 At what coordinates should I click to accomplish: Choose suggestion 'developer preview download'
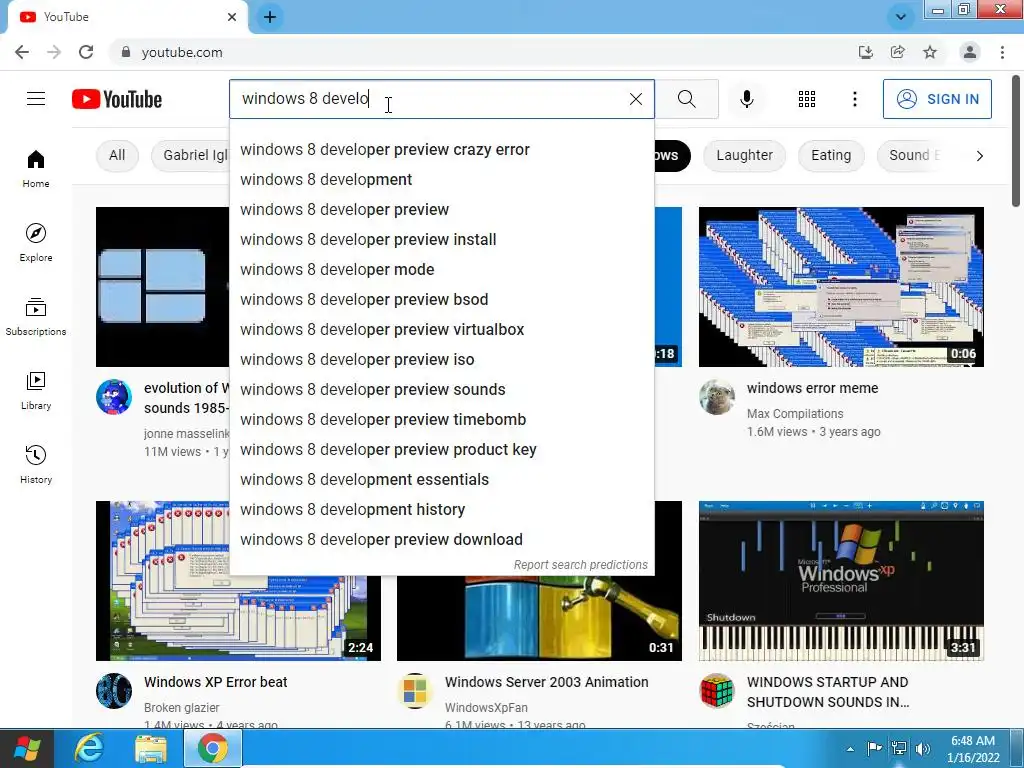441,540
